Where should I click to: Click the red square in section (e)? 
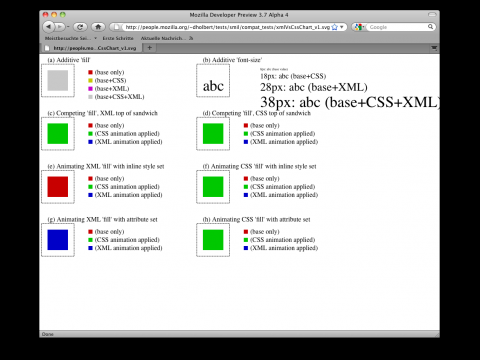point(58,187)
